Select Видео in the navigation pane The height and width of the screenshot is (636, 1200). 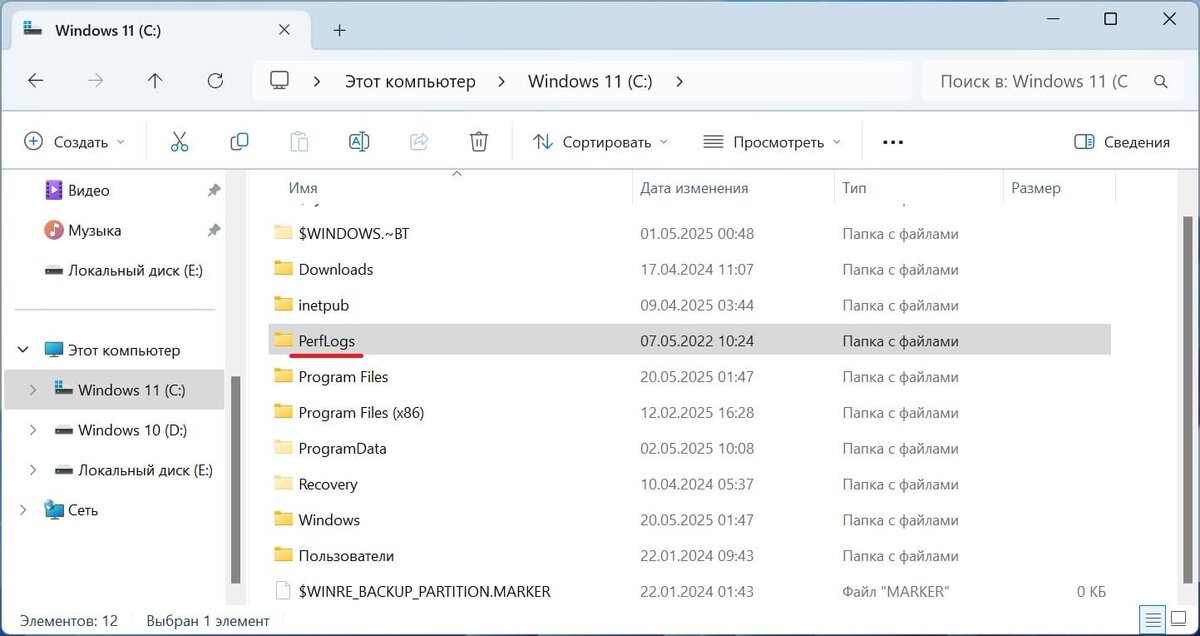(89, 190)
